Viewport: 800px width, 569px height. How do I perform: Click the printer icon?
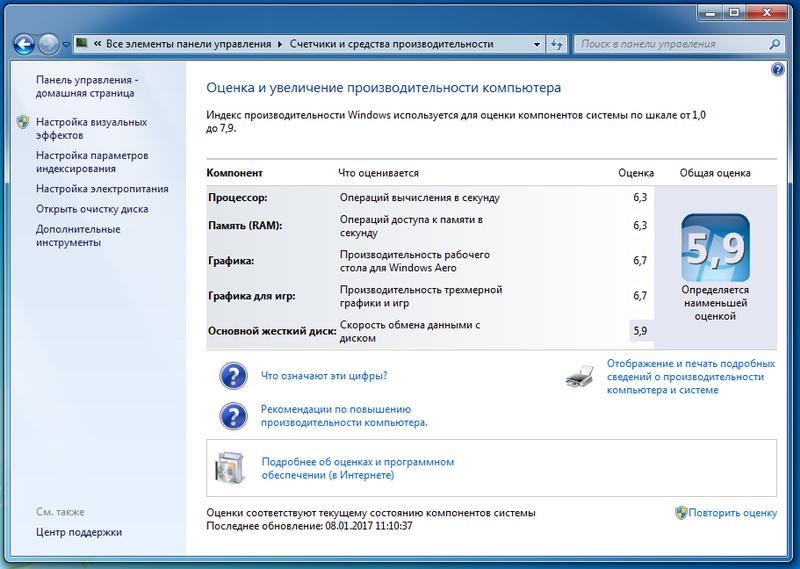(x=580, y=377)
